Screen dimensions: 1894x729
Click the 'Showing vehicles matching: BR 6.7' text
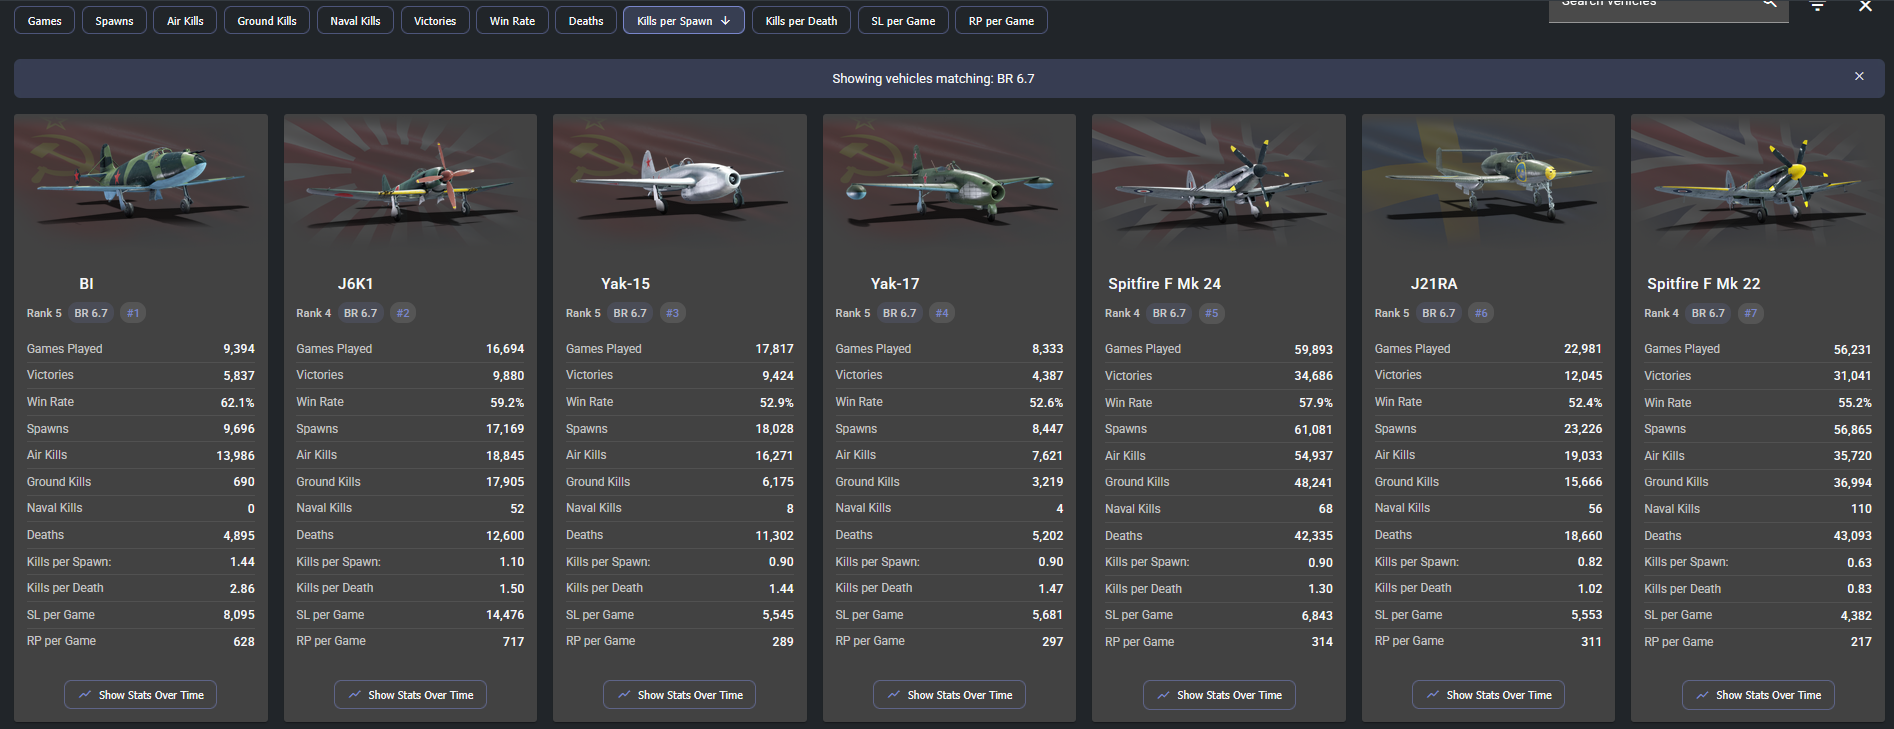point(933,78)
